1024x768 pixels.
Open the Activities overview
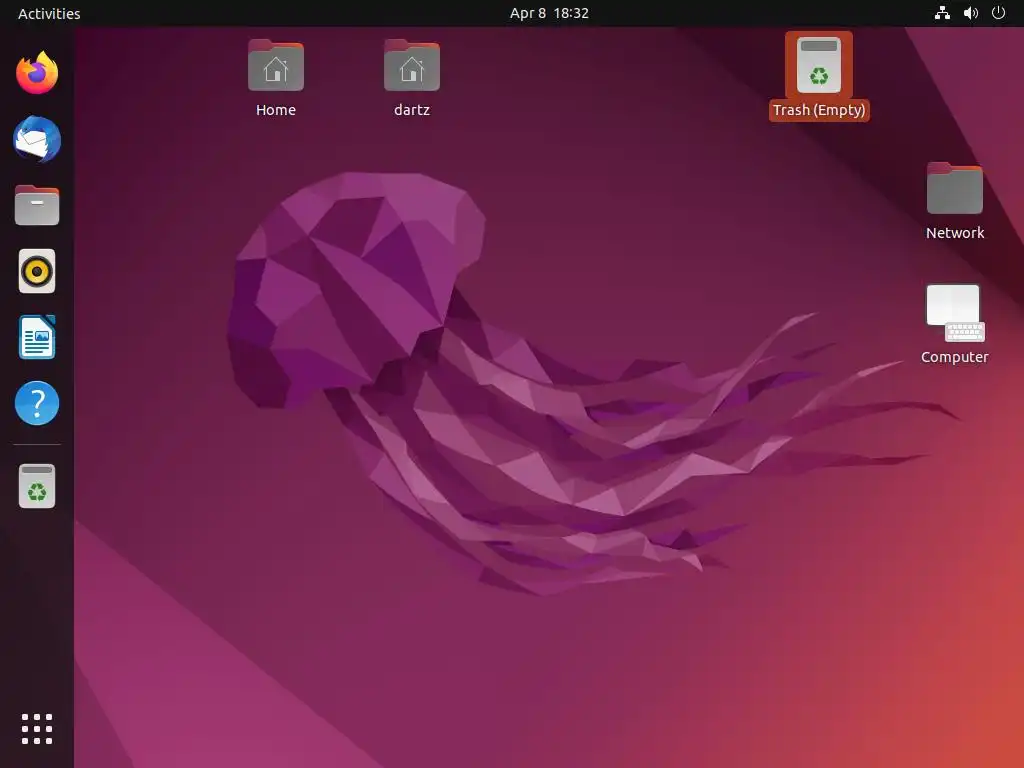tap(49, 13)
